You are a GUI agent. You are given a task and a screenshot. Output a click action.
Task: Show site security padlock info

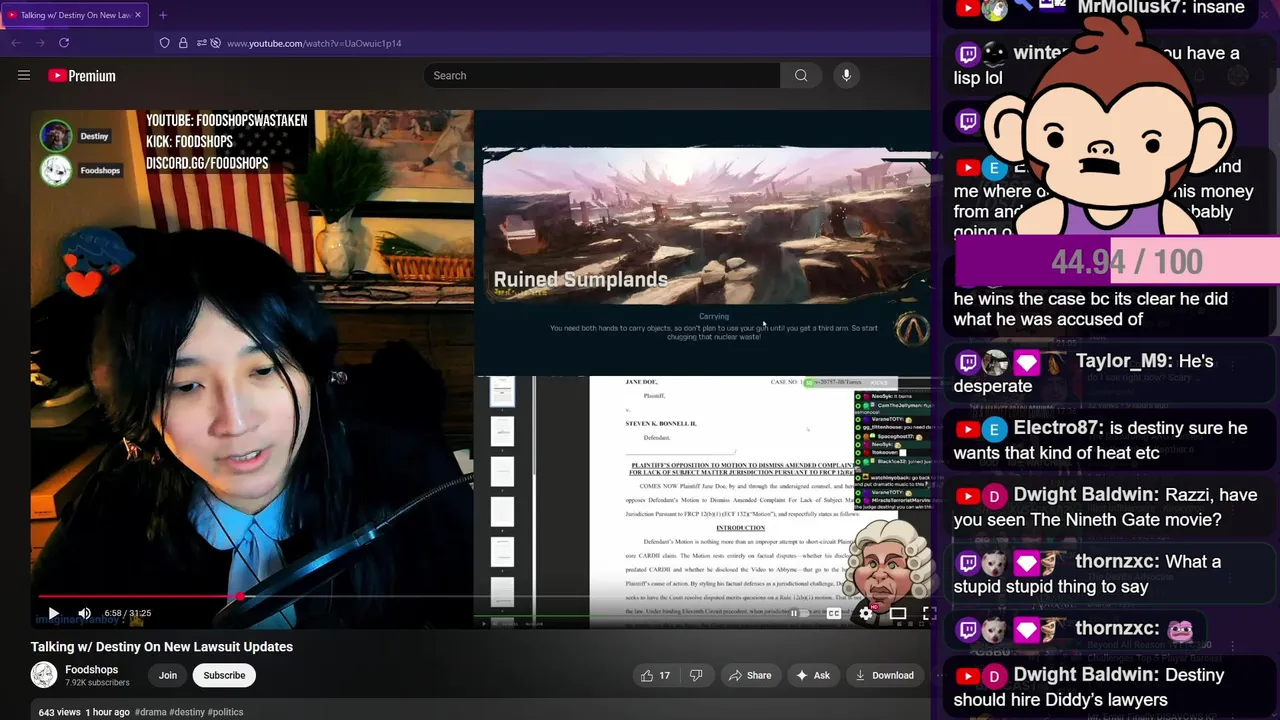click(x=183, y=43)
